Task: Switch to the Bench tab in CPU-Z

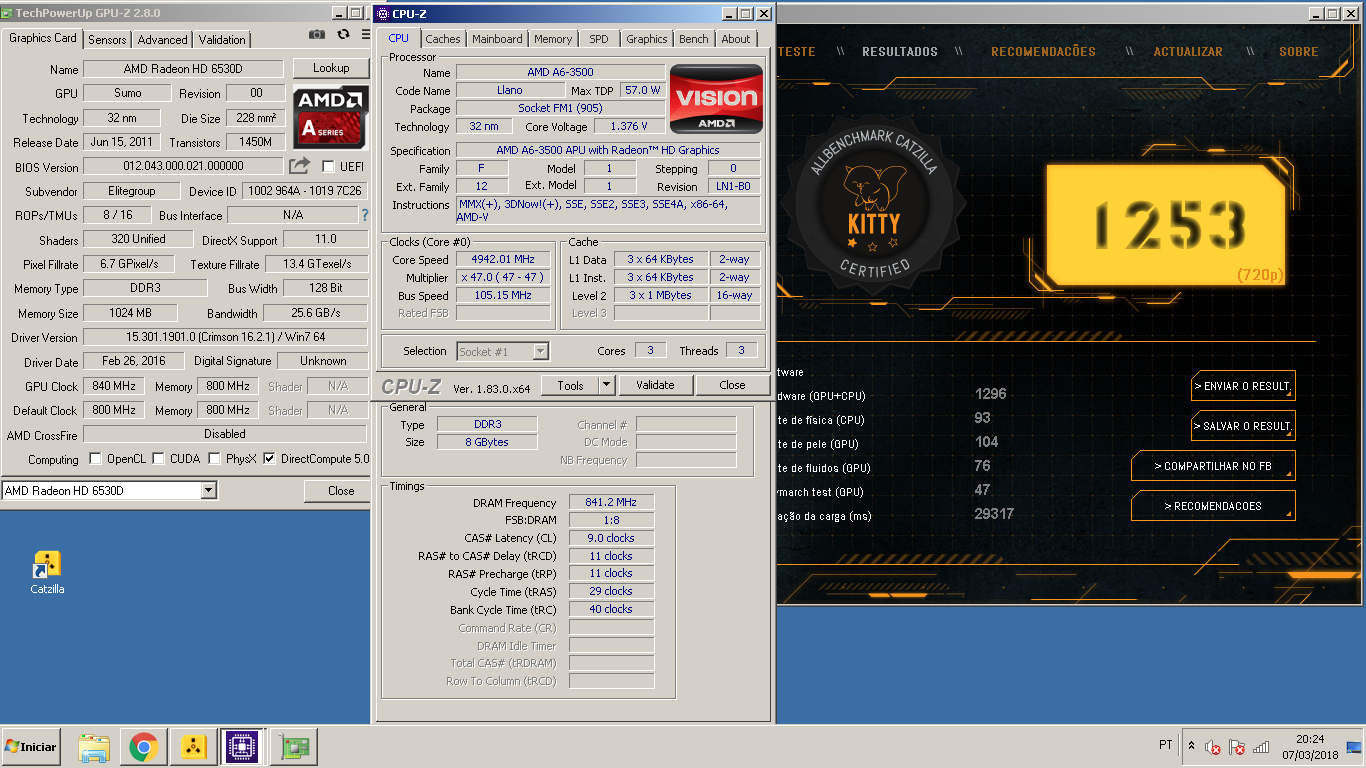Action: (693, 39)
